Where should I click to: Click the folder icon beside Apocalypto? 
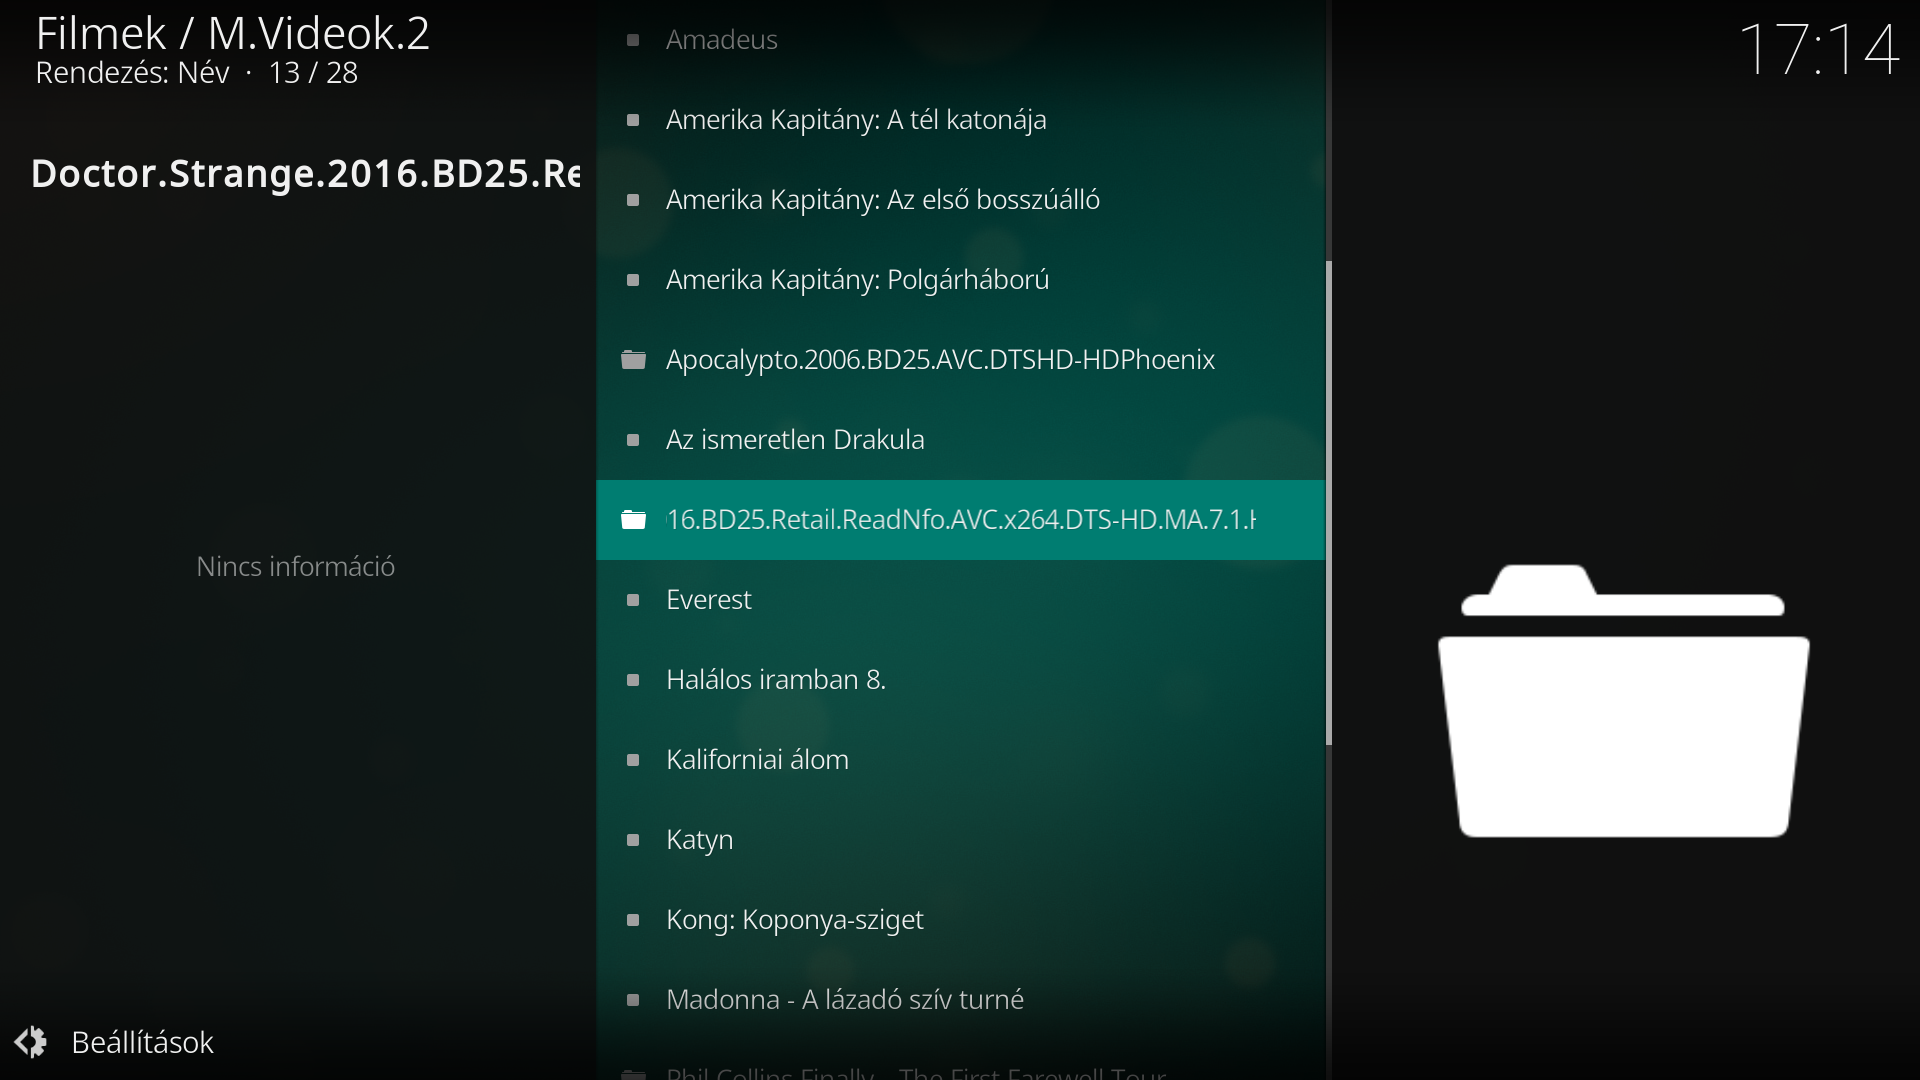click(633, 359)
